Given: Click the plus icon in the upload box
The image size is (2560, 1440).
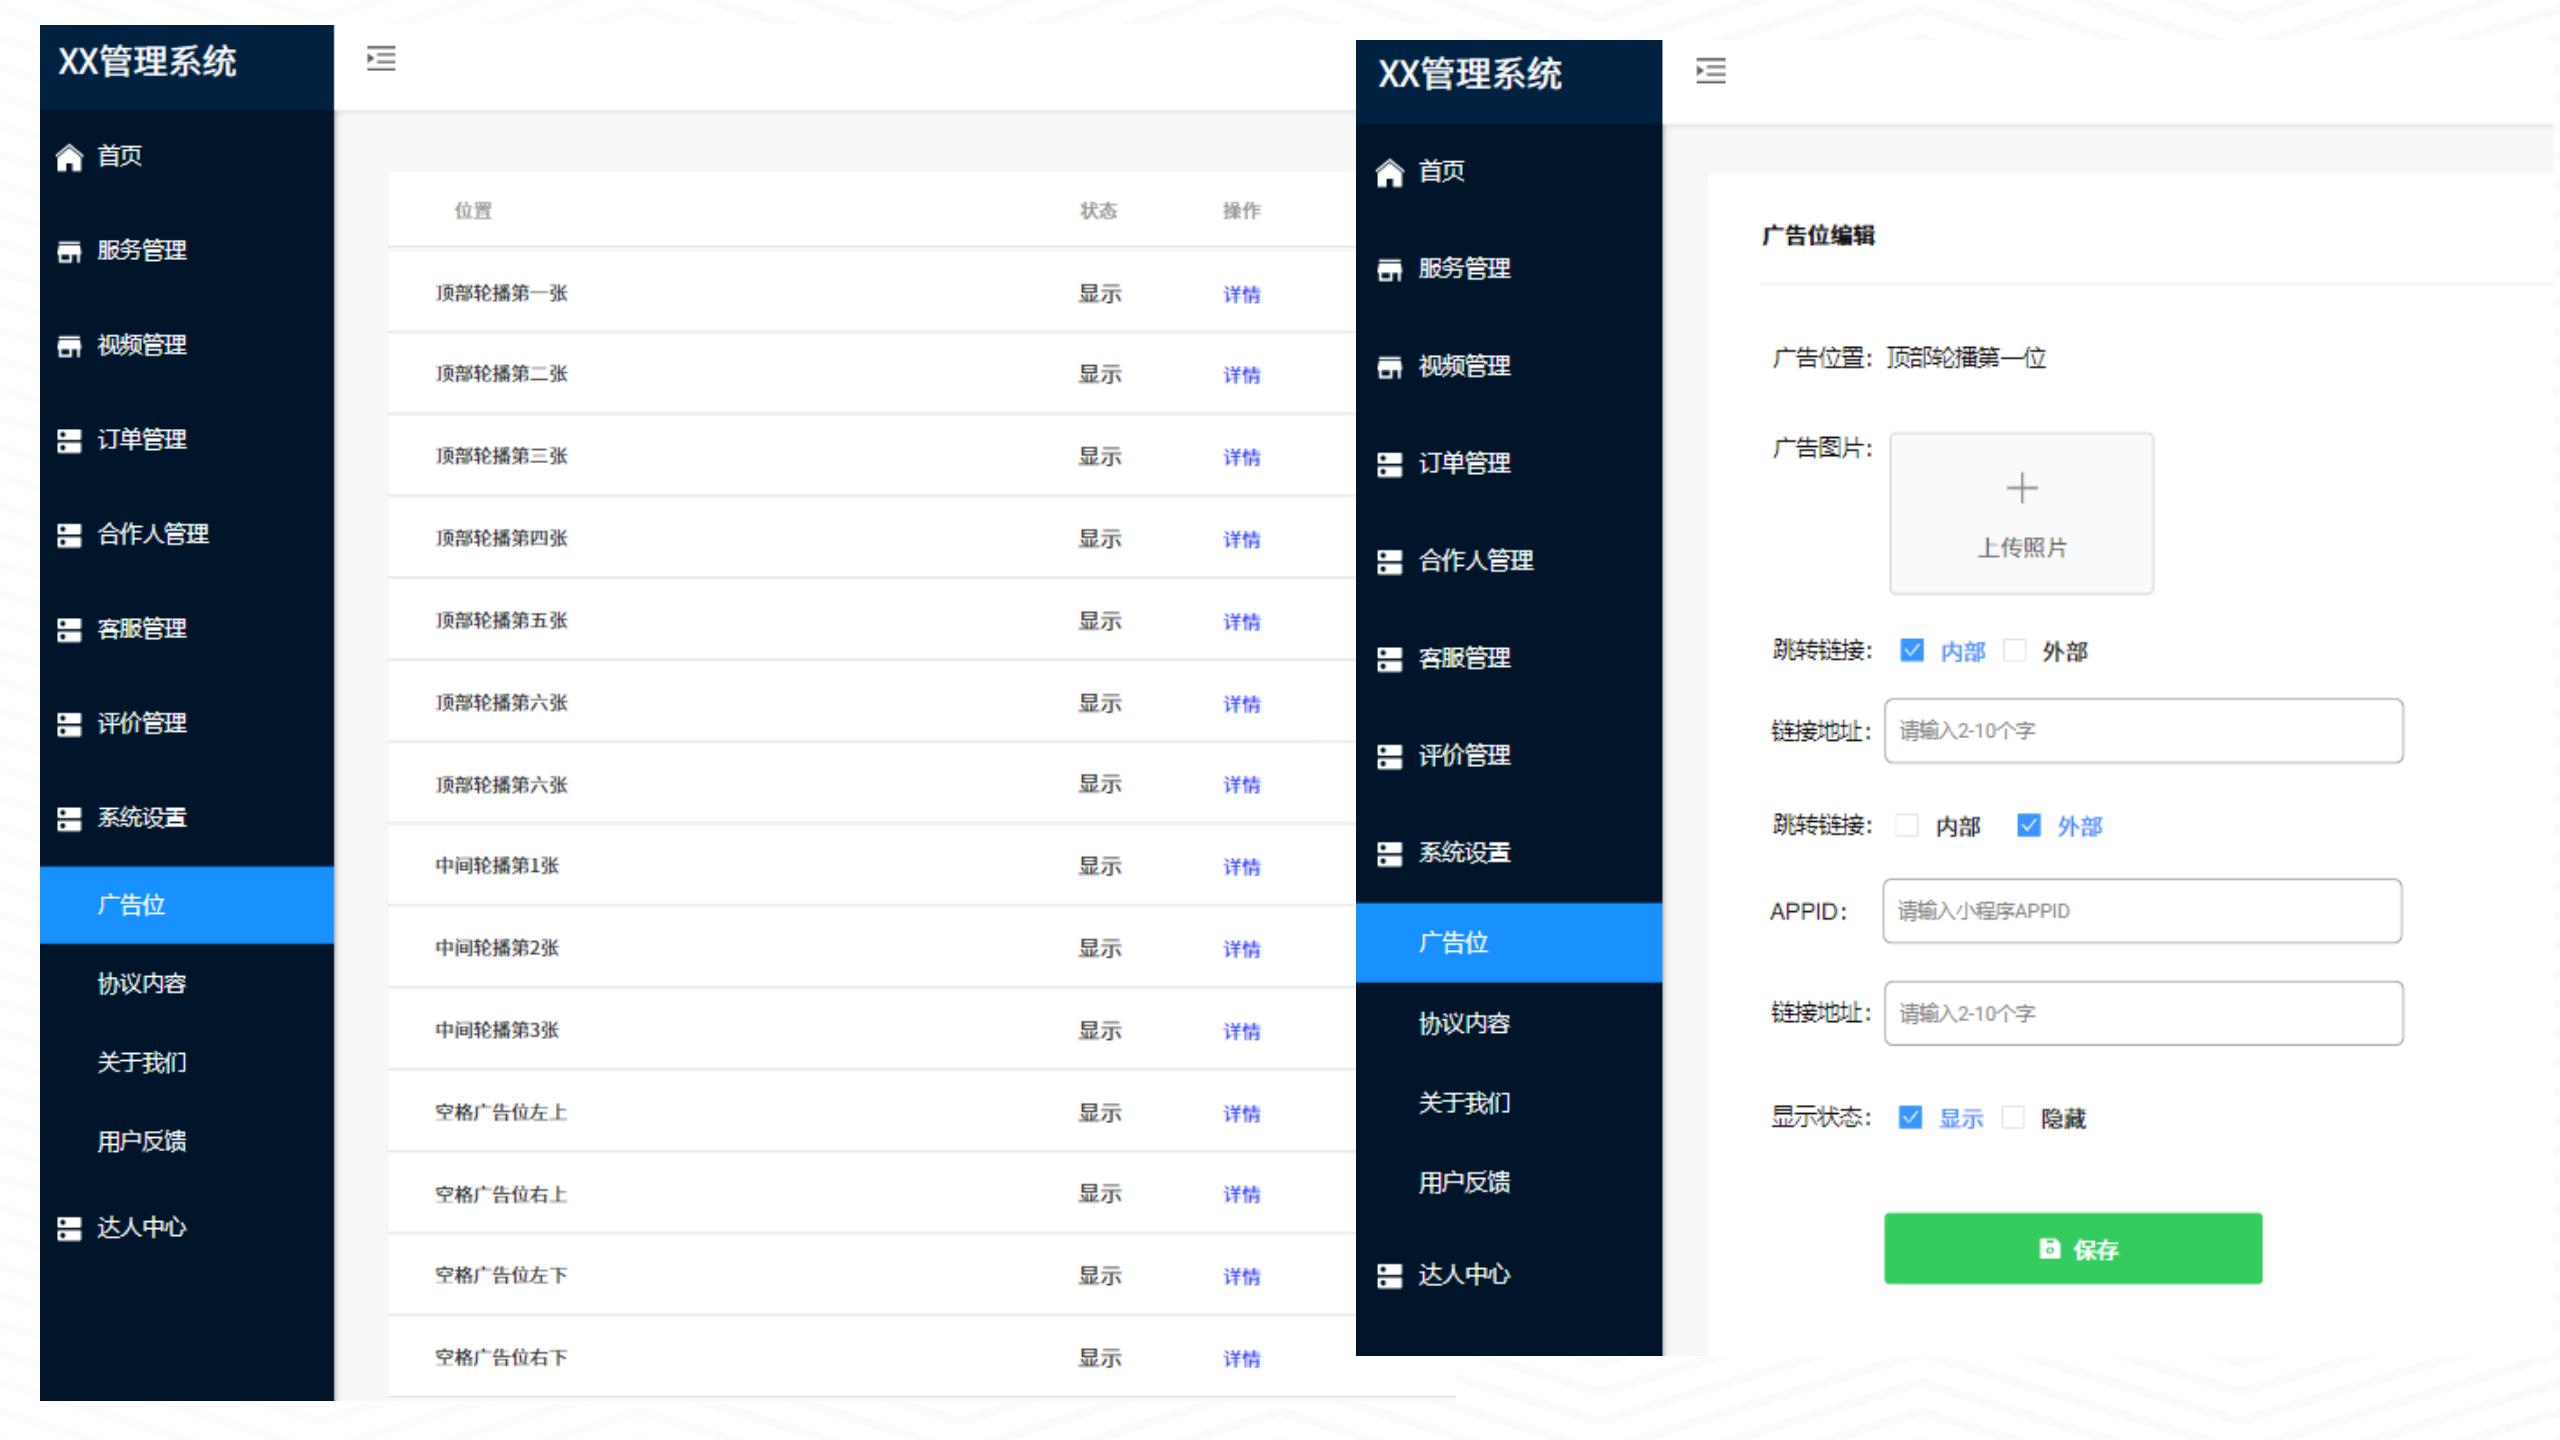Looking at the screenshot, I should [x=2022, y=488].
